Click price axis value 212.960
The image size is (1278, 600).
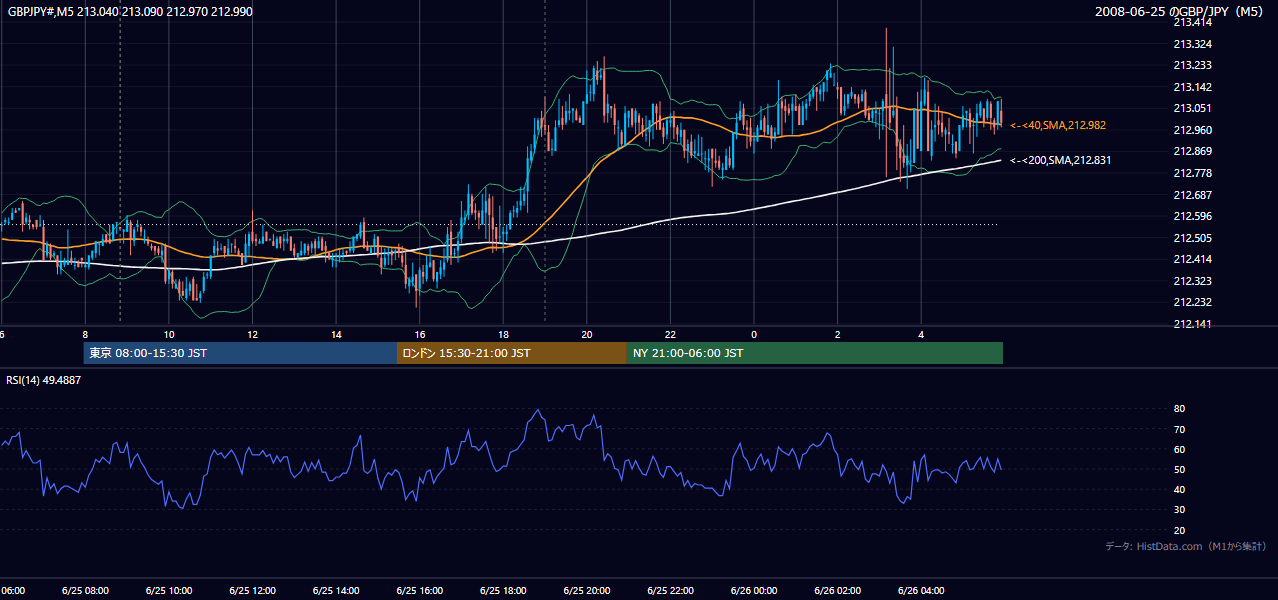pos(1192,130)
